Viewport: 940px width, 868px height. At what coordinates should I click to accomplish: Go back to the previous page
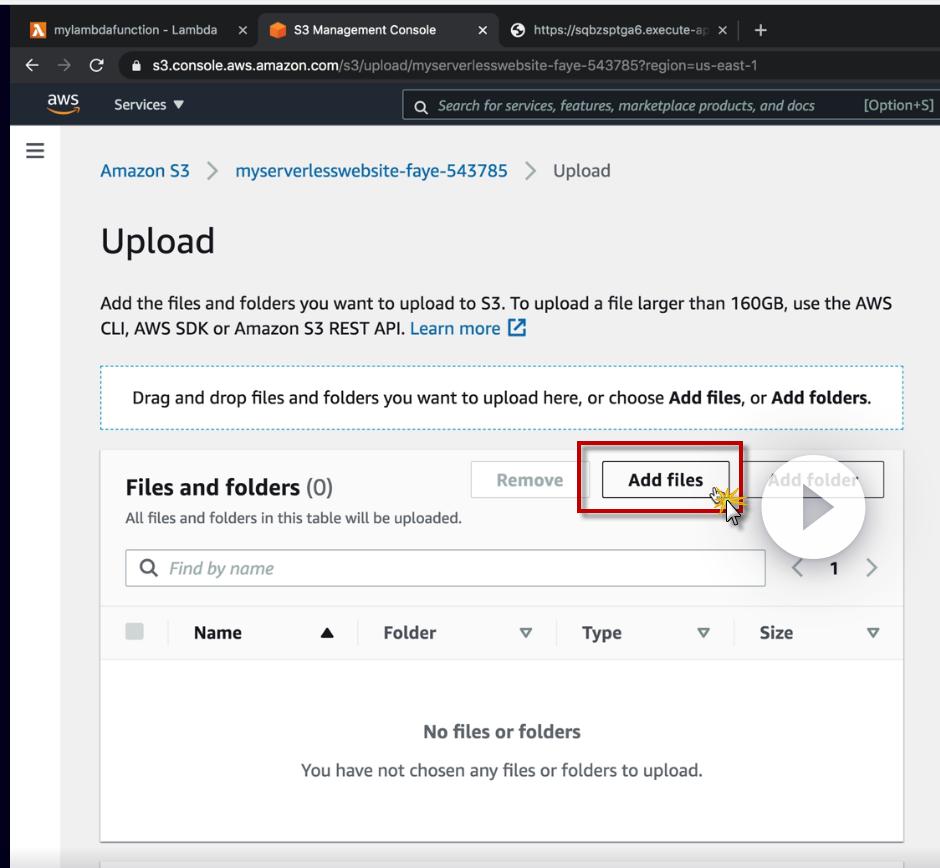pos(32,65)
